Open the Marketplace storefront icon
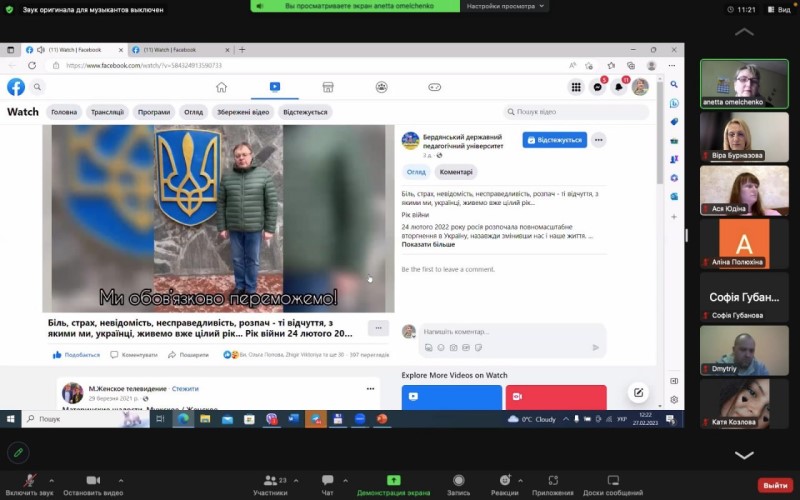This screenshot has width=800, height=500. (x=328, y=87)
